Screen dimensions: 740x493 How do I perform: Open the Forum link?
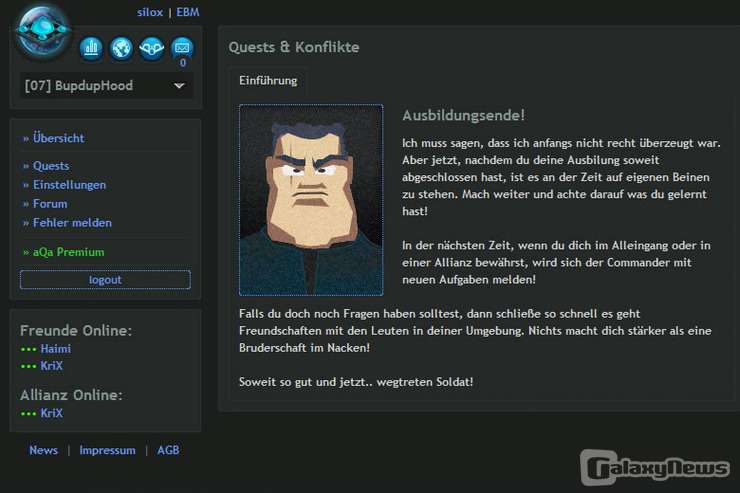(x=50, y=204)
